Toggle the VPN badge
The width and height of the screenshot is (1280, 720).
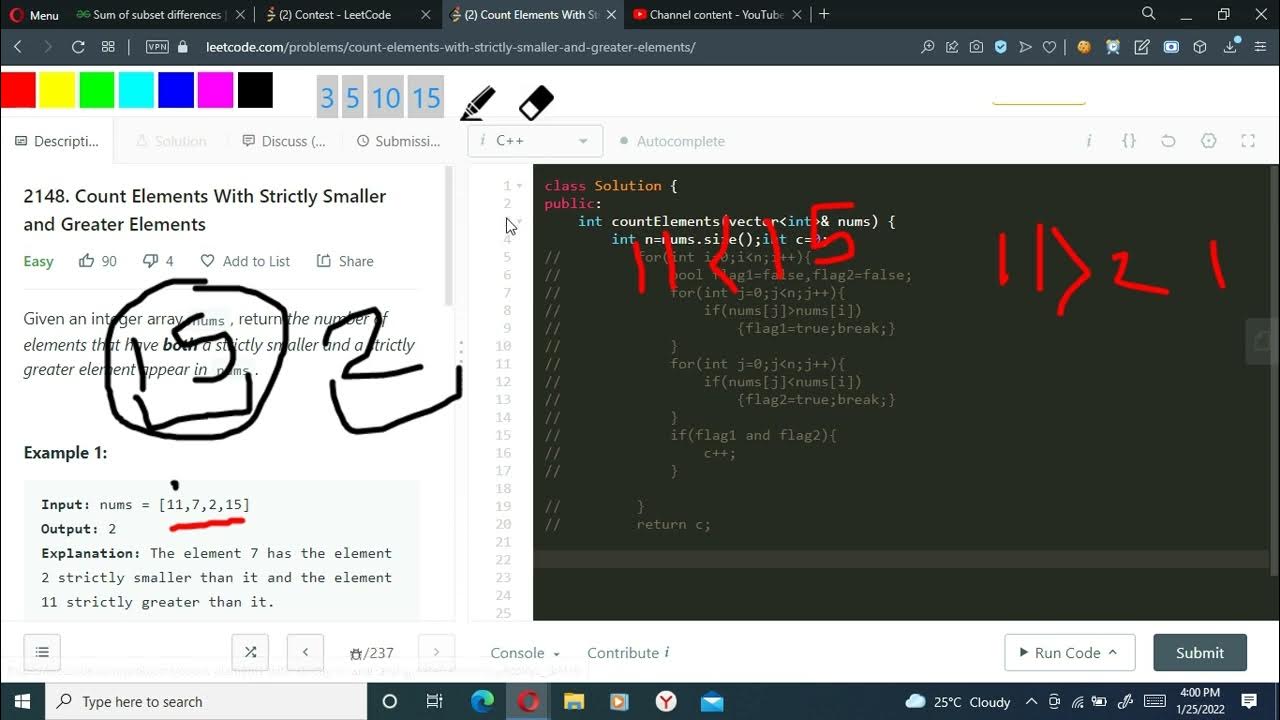(x=157, y=47)
